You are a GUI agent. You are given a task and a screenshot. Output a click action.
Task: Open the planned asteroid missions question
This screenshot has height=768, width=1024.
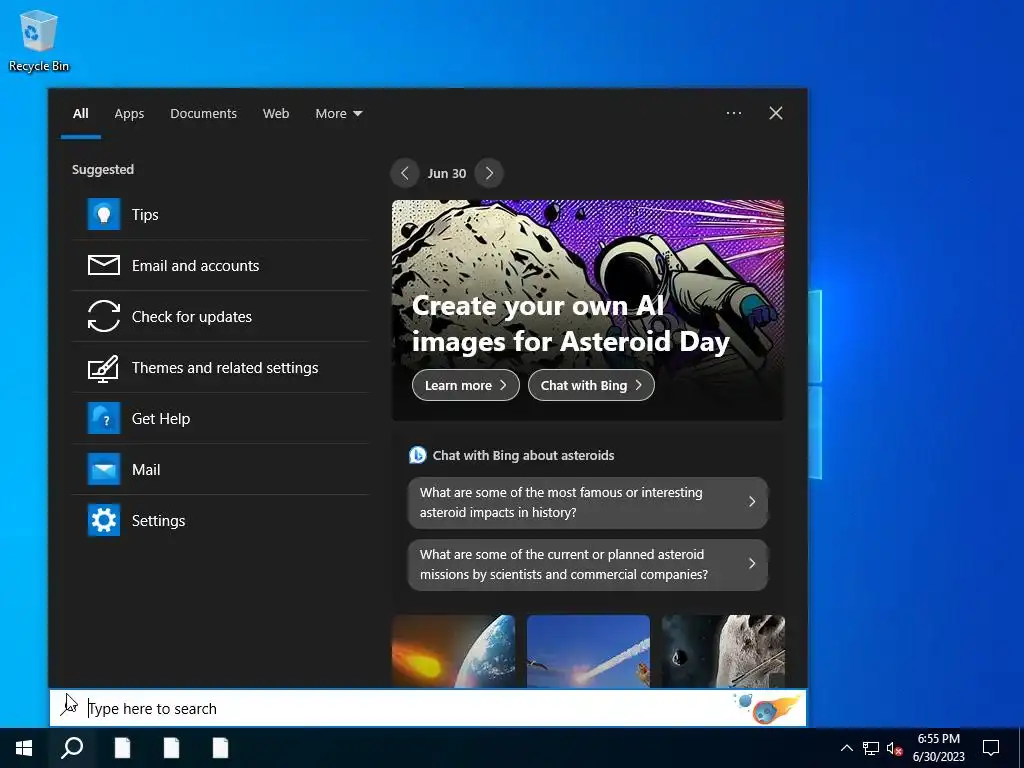tap(588, 564)
